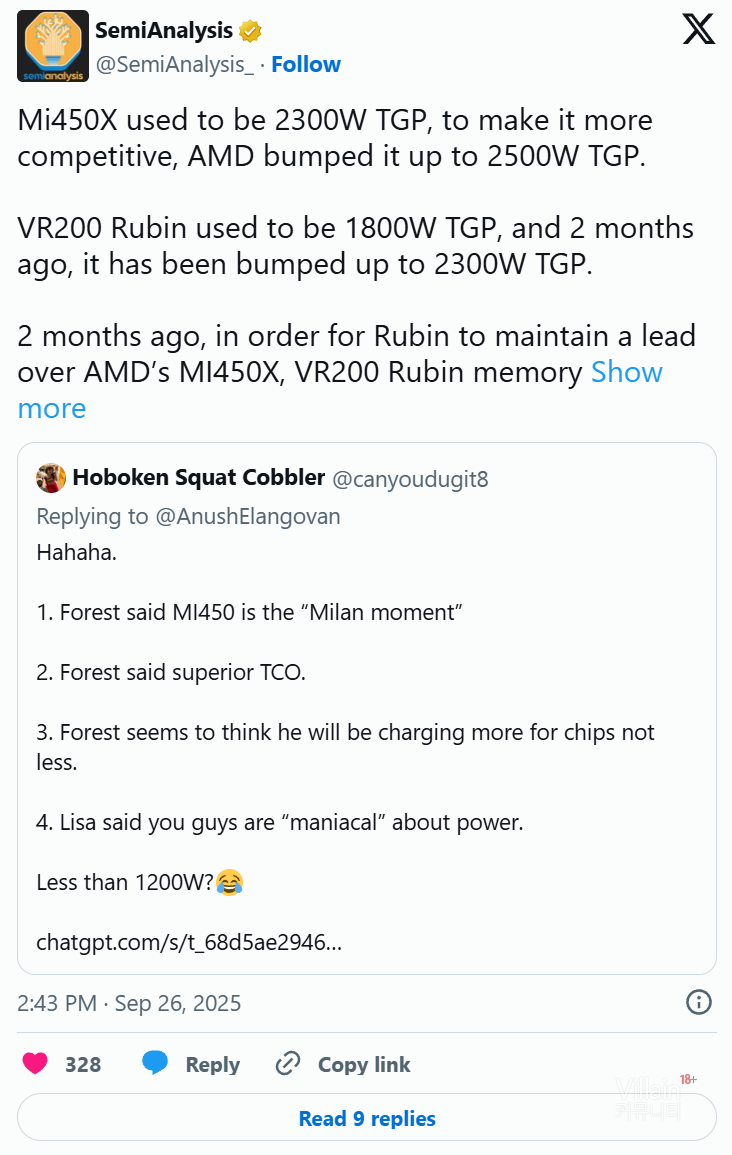
Task: Expand tweet with Show more
Action: pos(626,372)
